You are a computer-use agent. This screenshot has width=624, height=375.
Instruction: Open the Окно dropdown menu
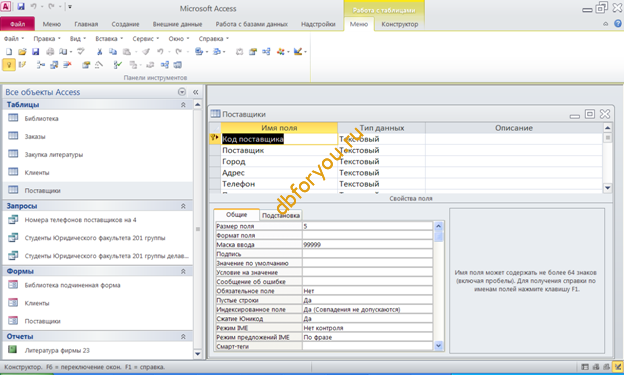click(179, 39)
